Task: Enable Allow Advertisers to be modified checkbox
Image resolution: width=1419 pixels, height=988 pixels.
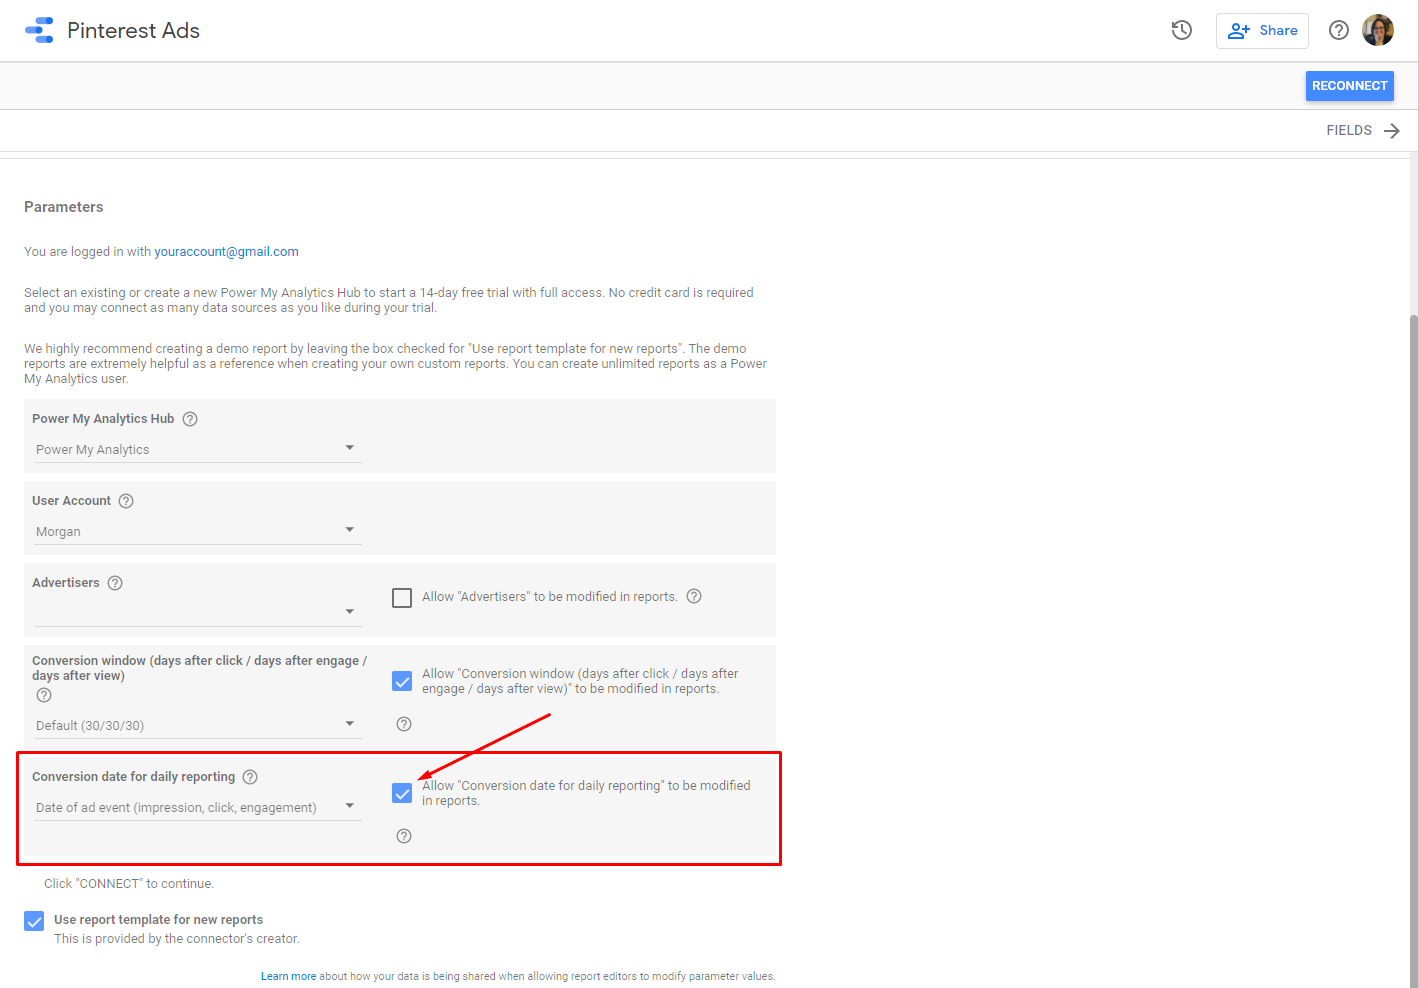Action: pos(402,598)
